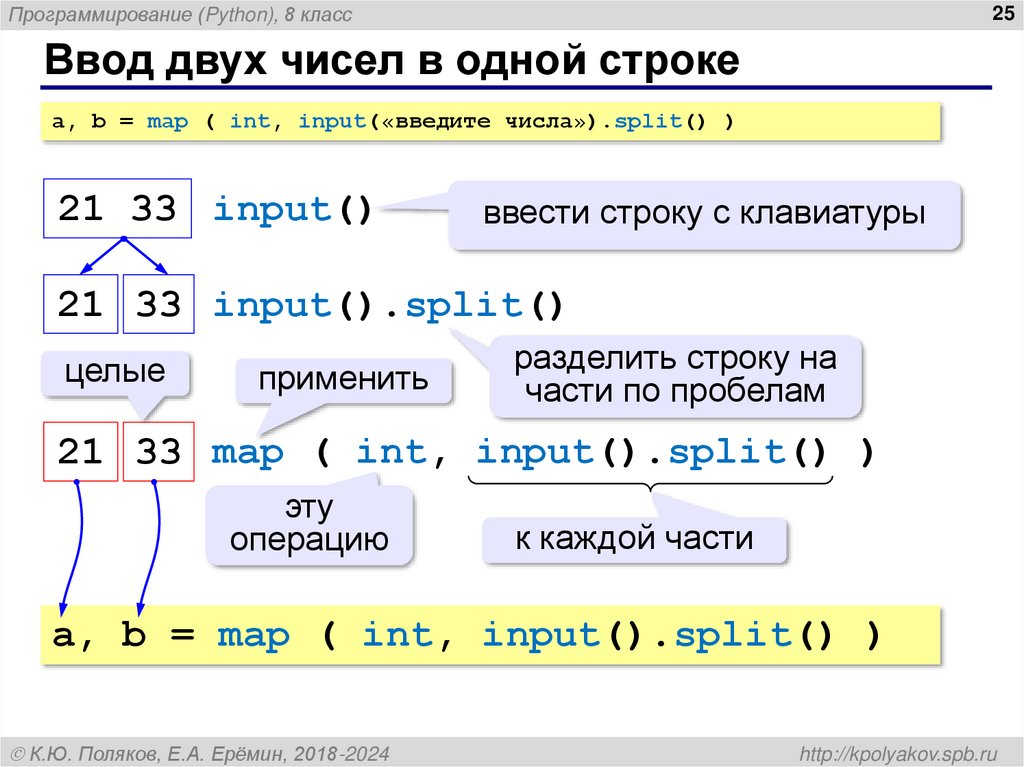The width and height of the screenshot is (1024, 767).
Task: Click the blue-bordered split box with 21
Action: tap(80, 304)
